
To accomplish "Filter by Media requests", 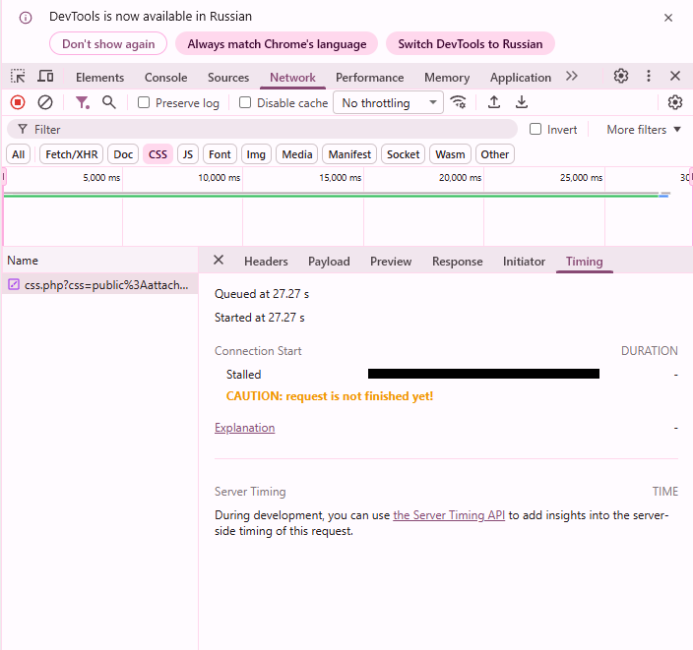I will click(297, 154).
